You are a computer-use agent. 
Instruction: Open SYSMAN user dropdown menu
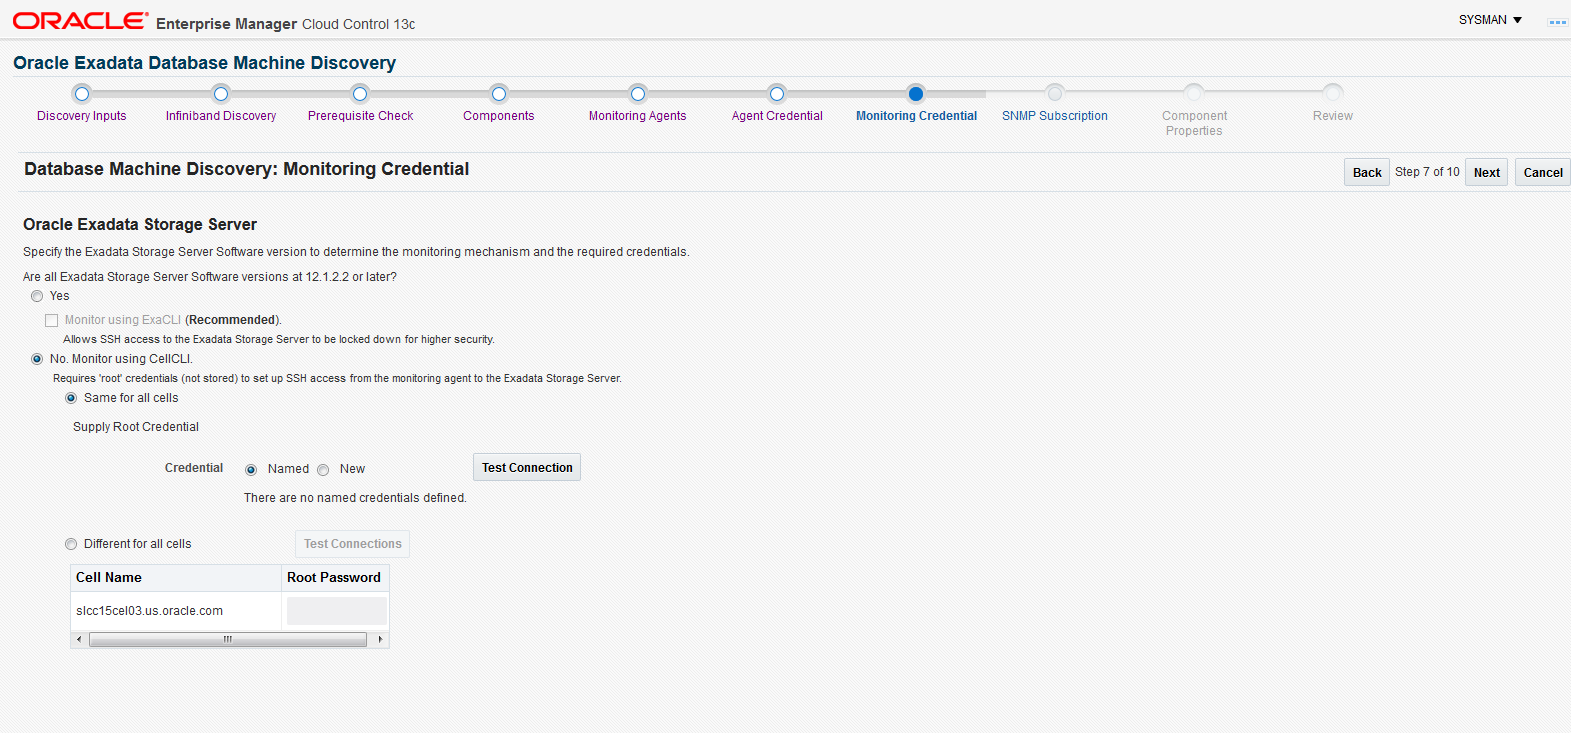tap(1490, 20)
